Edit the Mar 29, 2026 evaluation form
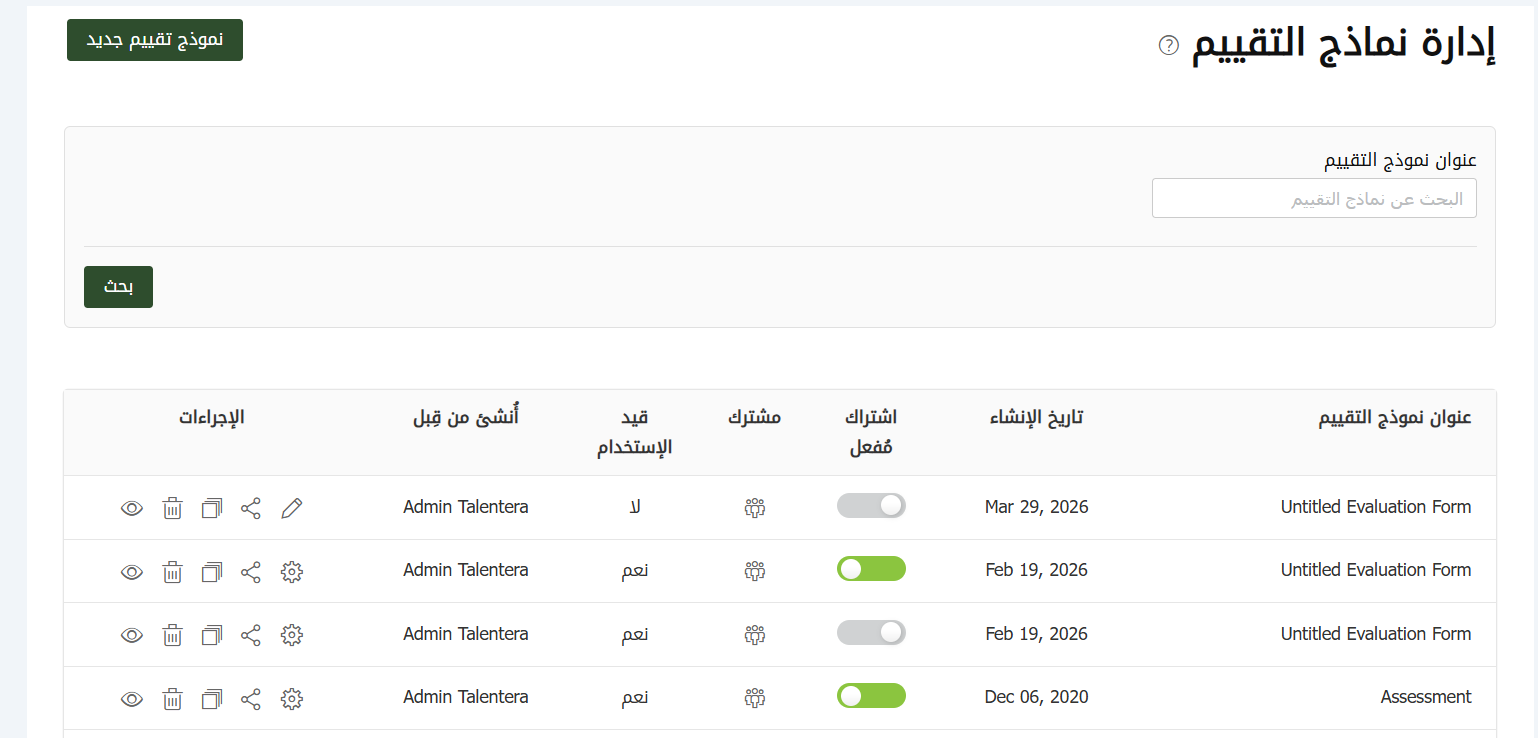 coord(291,508)
